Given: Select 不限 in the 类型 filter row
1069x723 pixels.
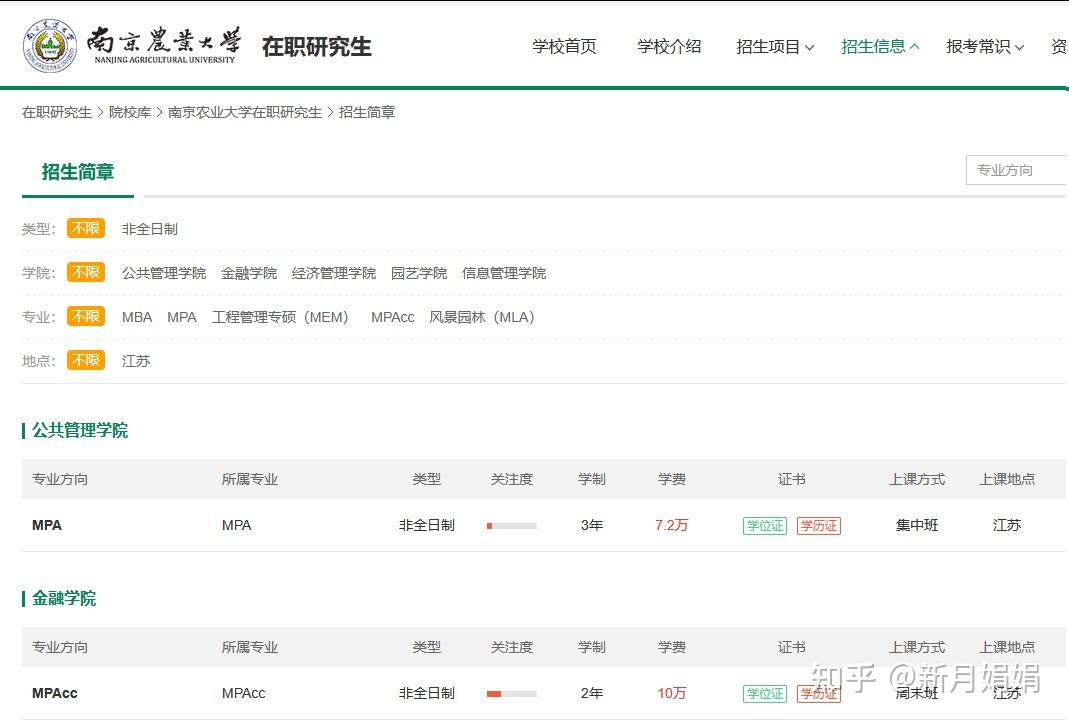Looking at the screenshot, I should pyautogui.click(x=86, y=228).
